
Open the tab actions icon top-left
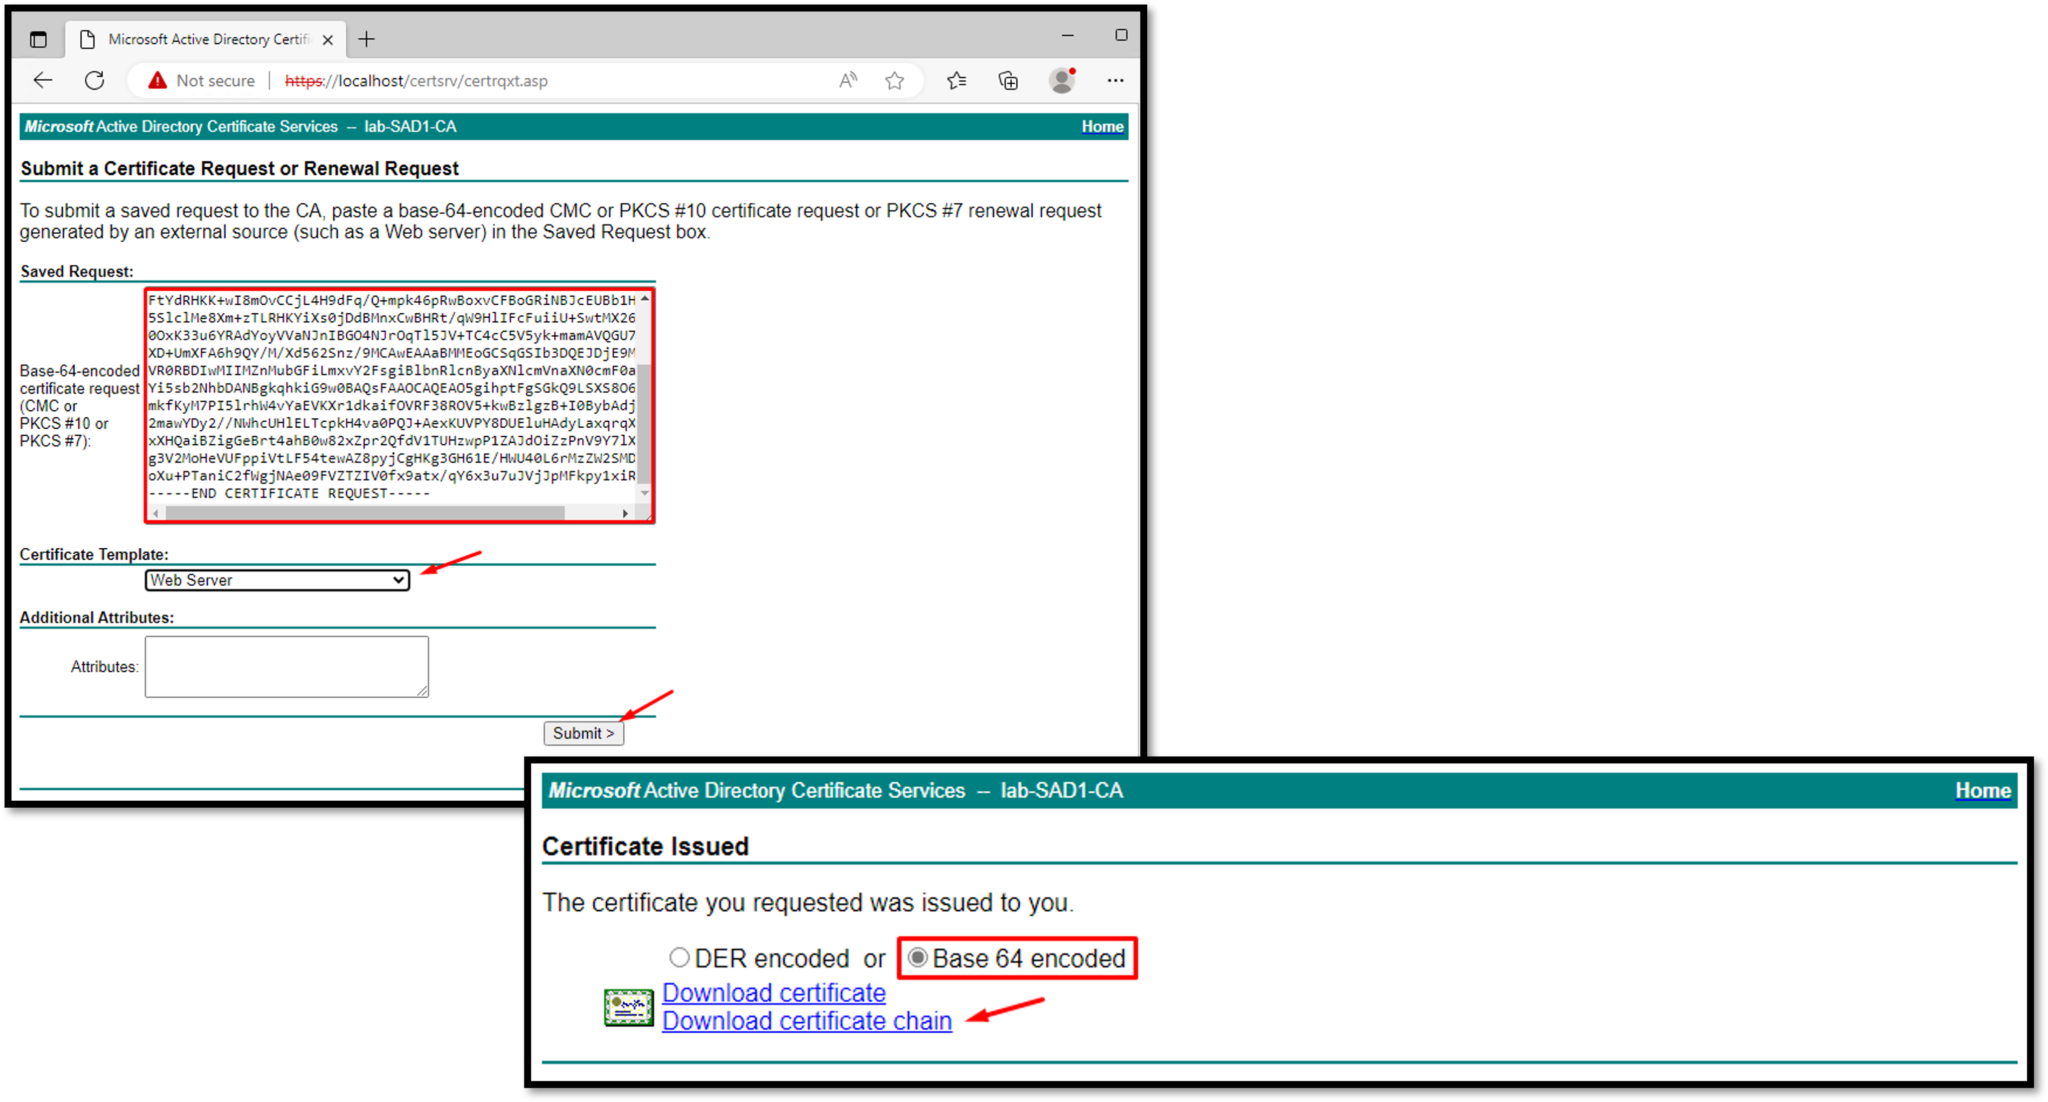pyautogui.click(x=38, y=39)
